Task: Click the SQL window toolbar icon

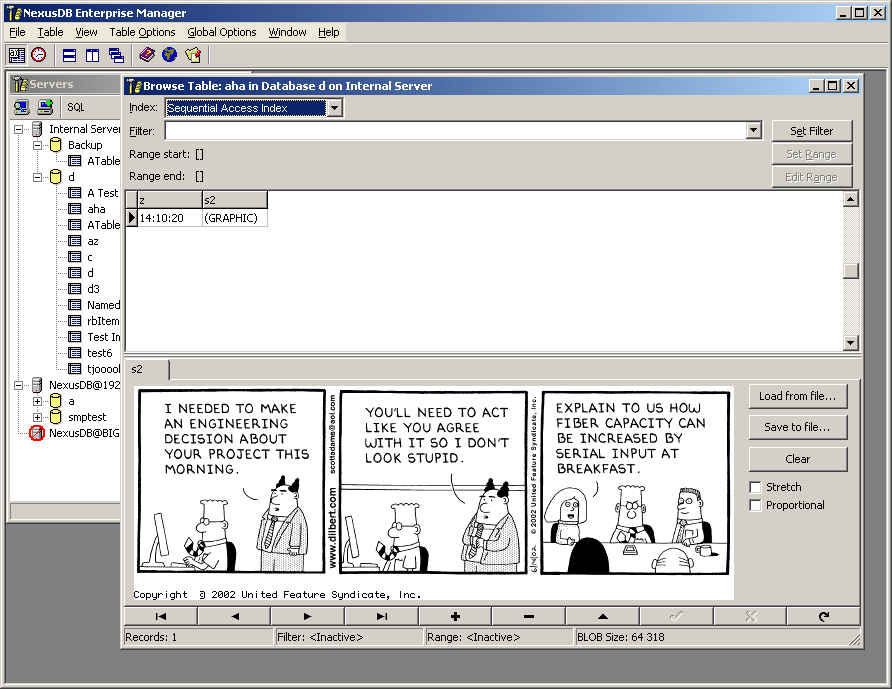Action: pos(16,55)
